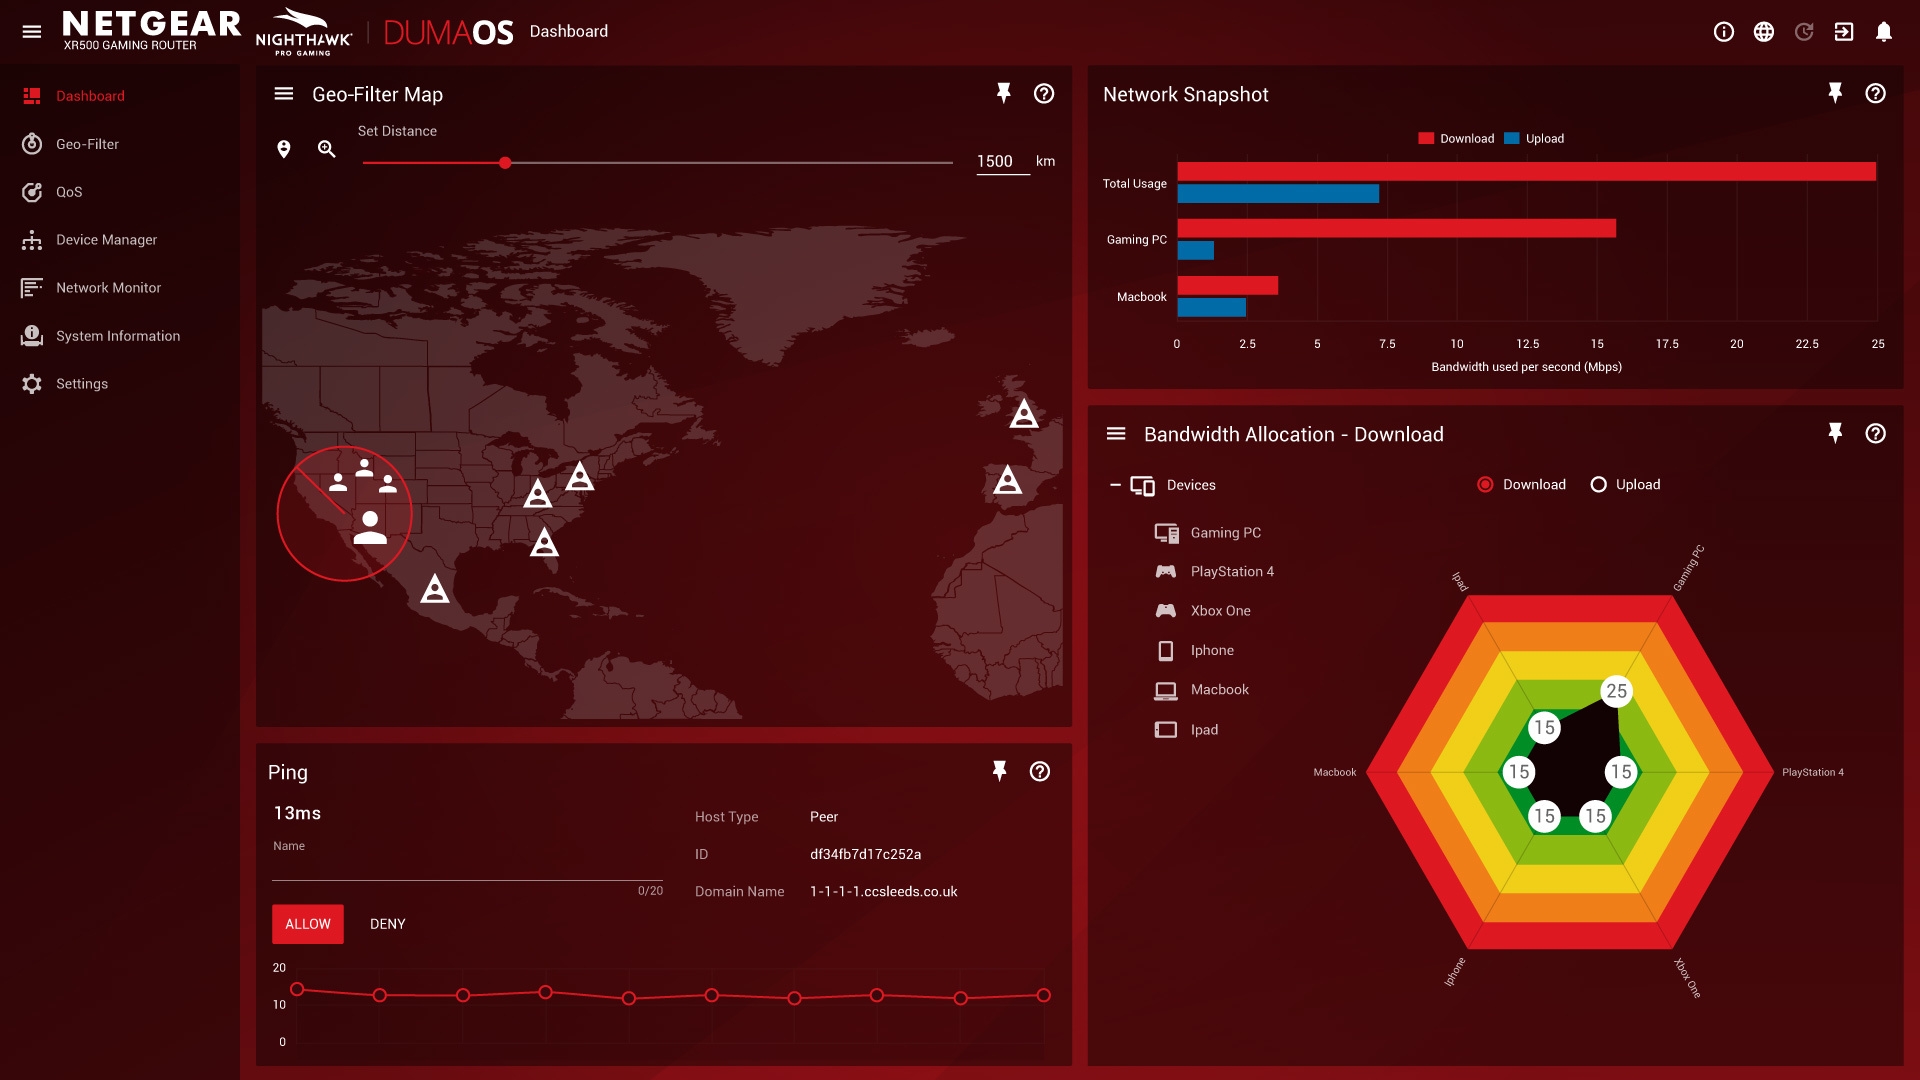1920x1080 pixels.
Task: Click the QoS sidebar icon
Action: (32, 191)
